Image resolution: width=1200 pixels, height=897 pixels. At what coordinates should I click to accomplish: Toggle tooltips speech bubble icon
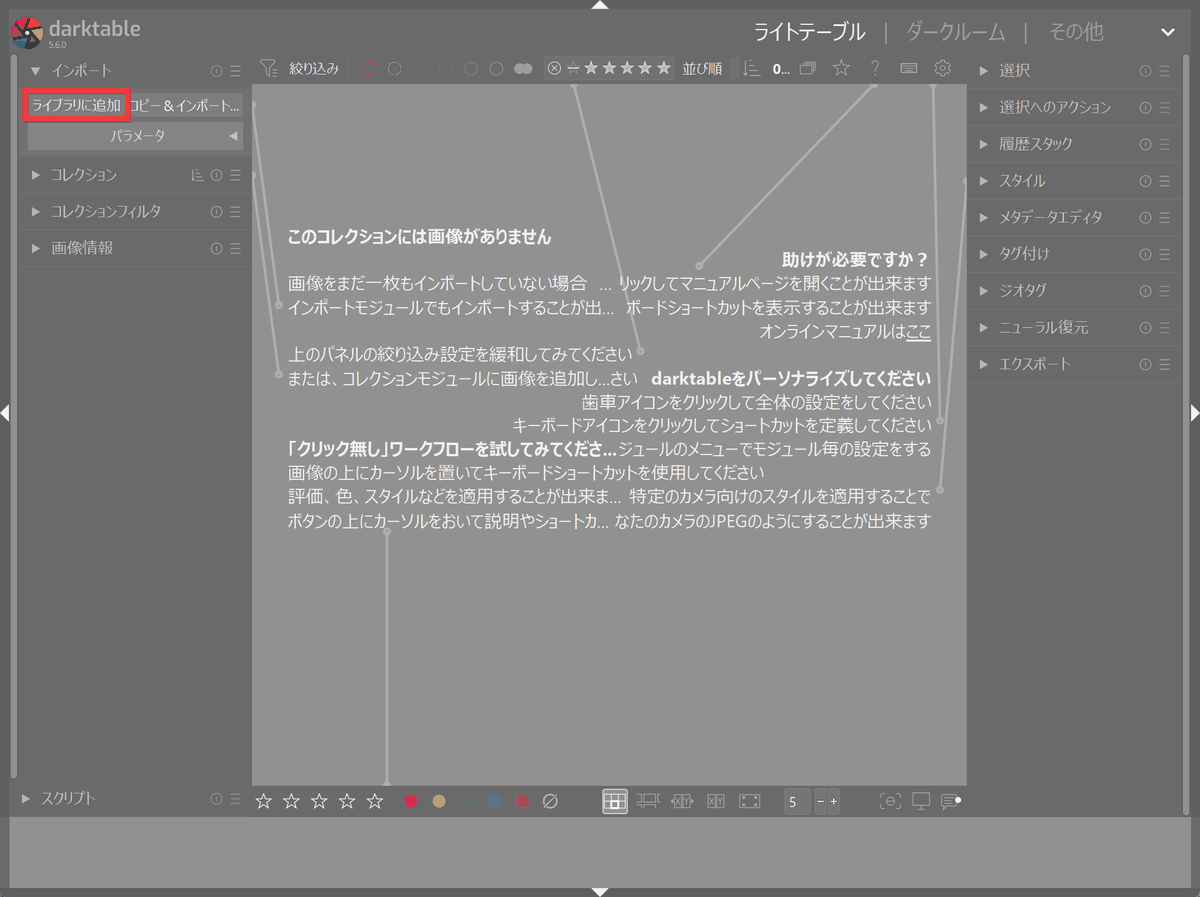pos(951,801)
